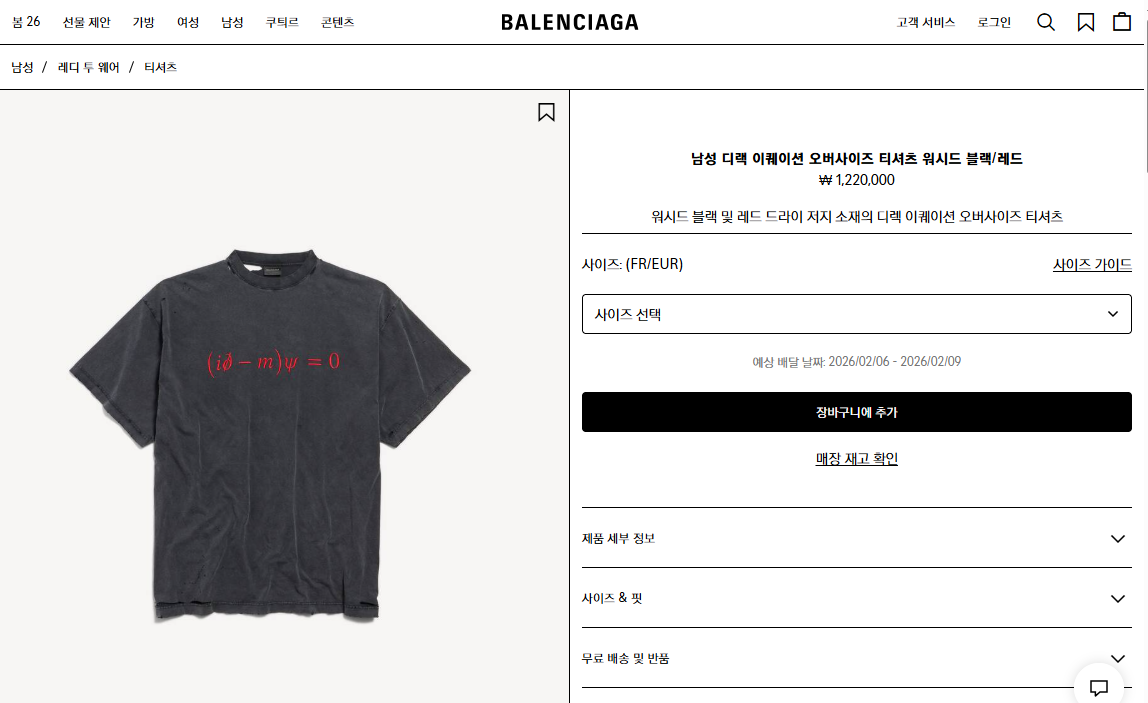Click the BALENCIAGA logo
This screenshot has height=703, width=1148.
coord(570,23)
